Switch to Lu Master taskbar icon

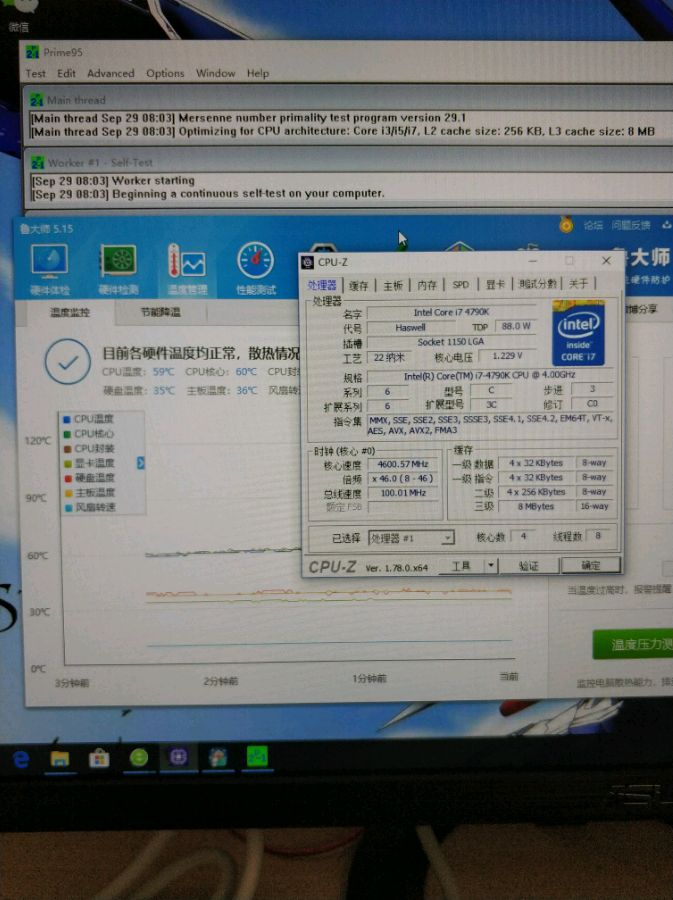click(x=218, y=758)
